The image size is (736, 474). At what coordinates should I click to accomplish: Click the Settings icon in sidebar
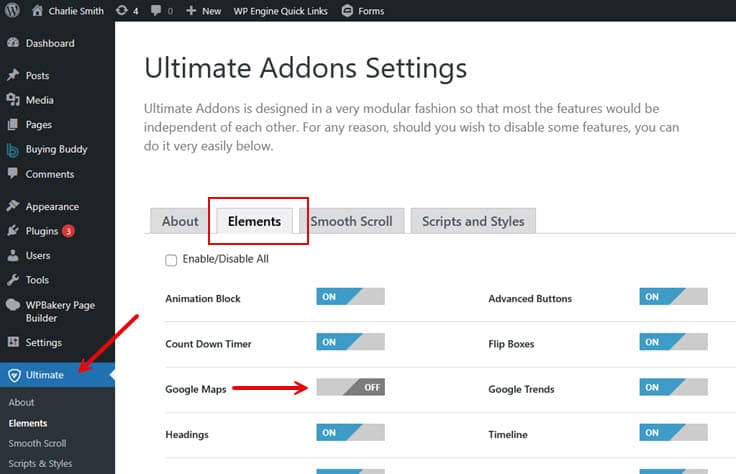click(x=13, y=342)
